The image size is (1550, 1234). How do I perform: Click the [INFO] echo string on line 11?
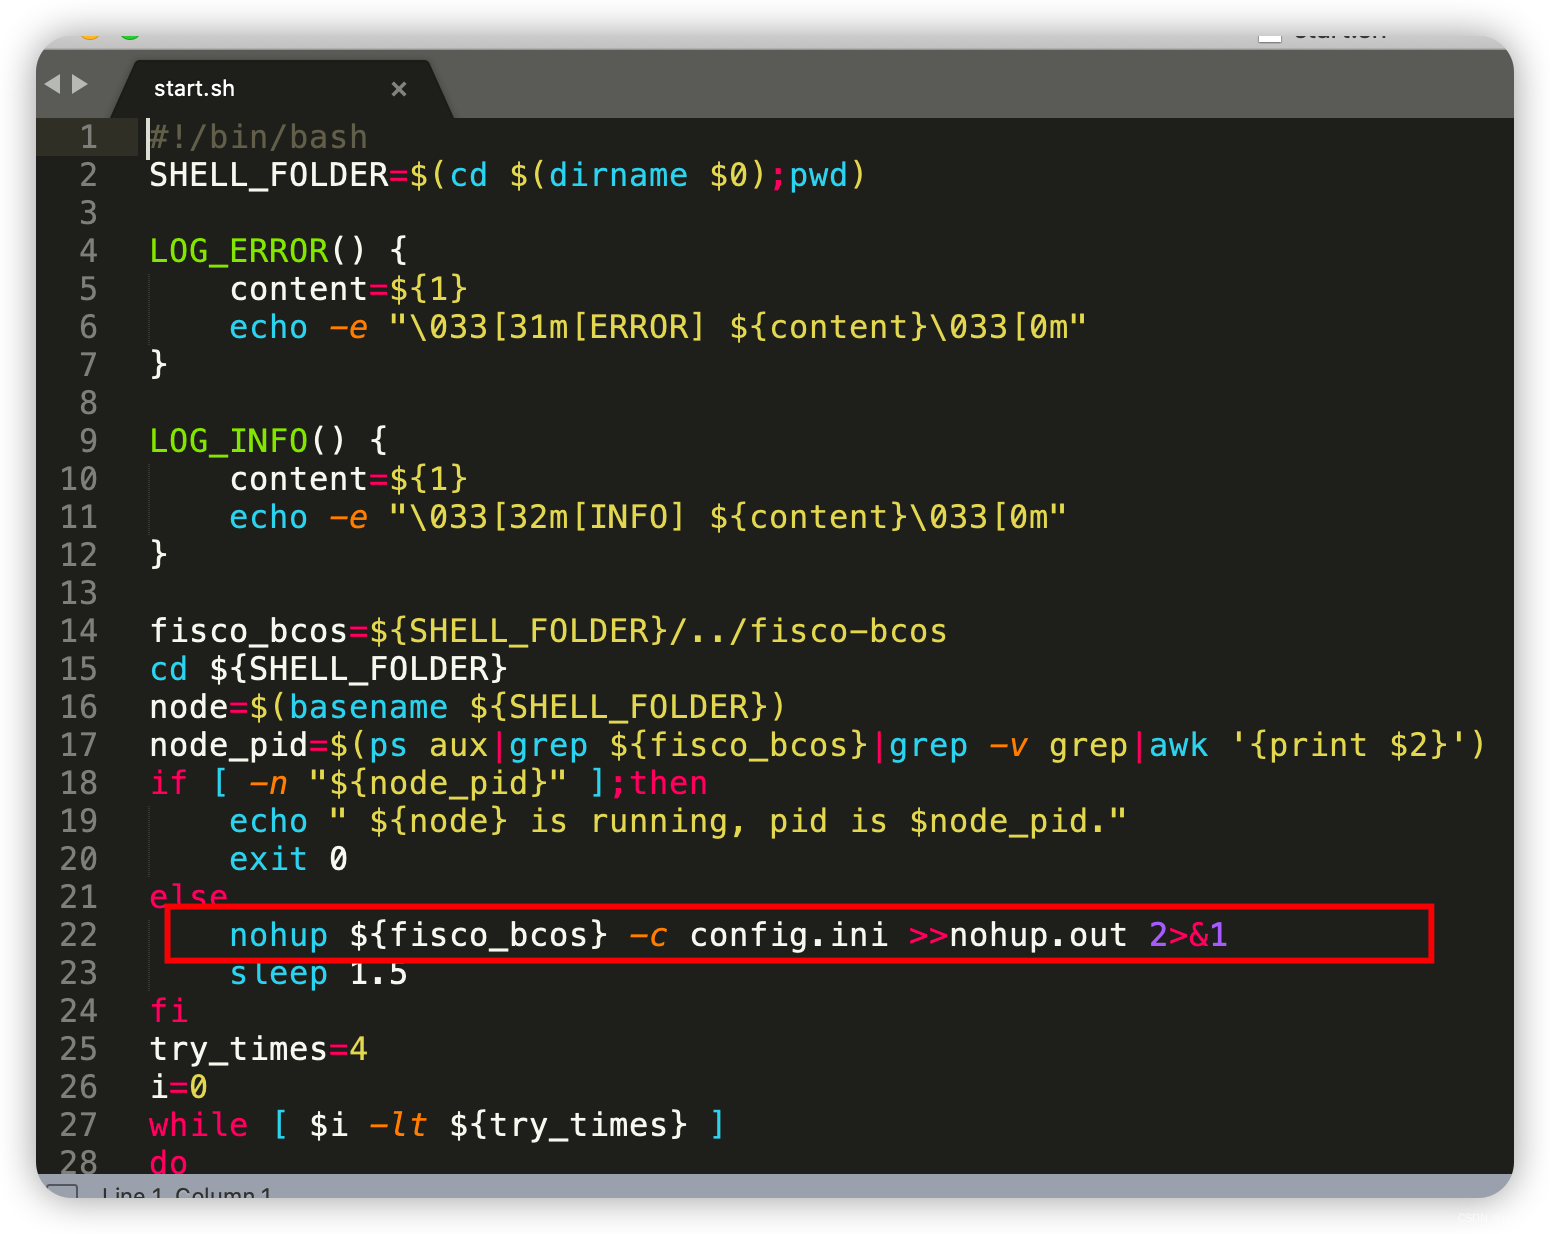point(728,517)
